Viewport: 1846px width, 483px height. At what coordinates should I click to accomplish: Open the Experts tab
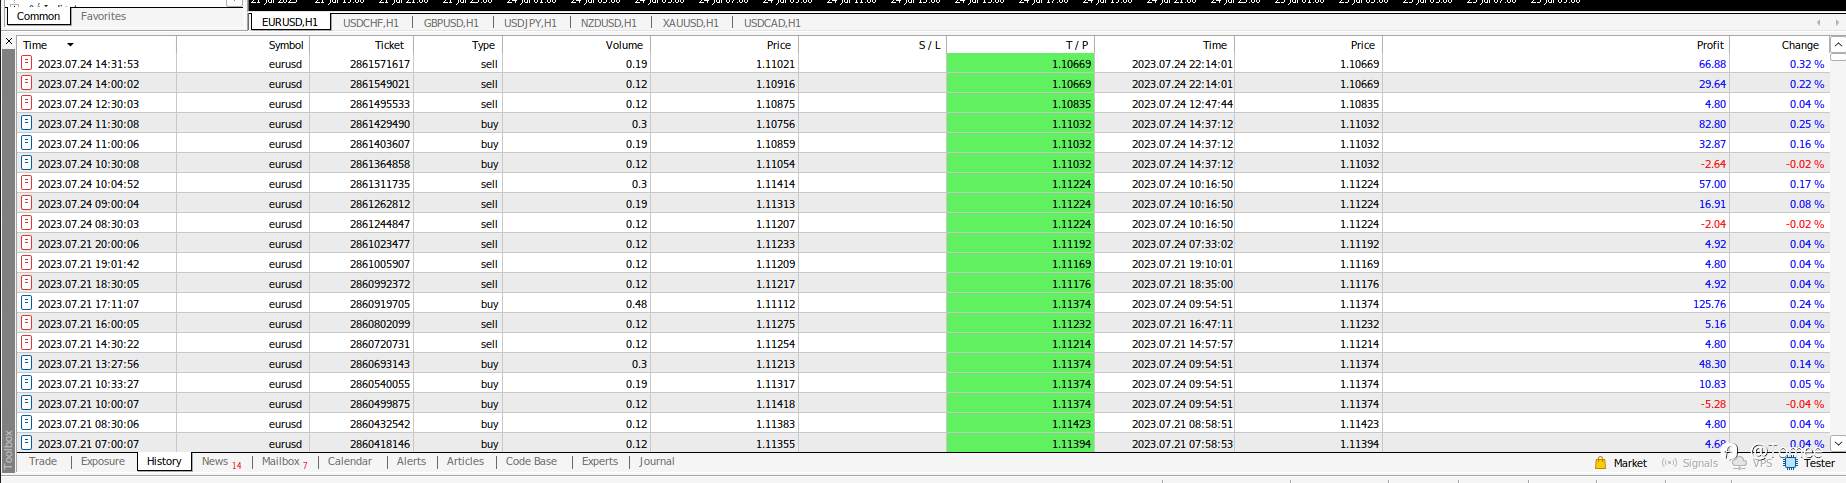[x=600, y=462]
